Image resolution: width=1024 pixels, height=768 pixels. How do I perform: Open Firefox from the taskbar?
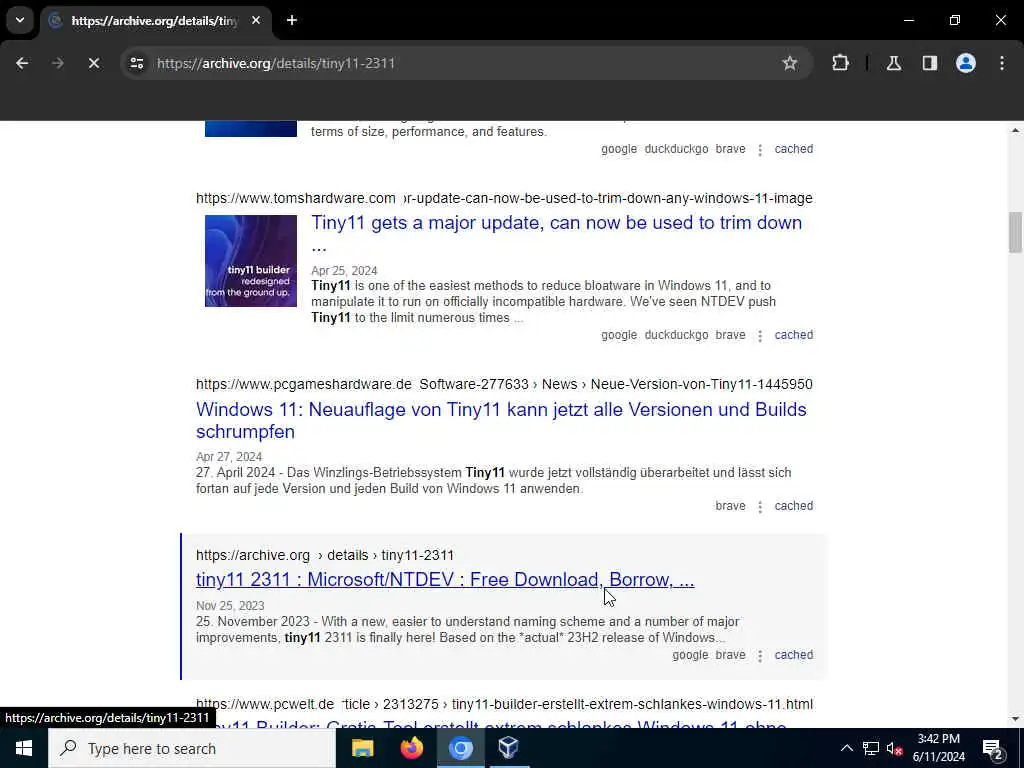pyautogui.click(x=411, y=748)
